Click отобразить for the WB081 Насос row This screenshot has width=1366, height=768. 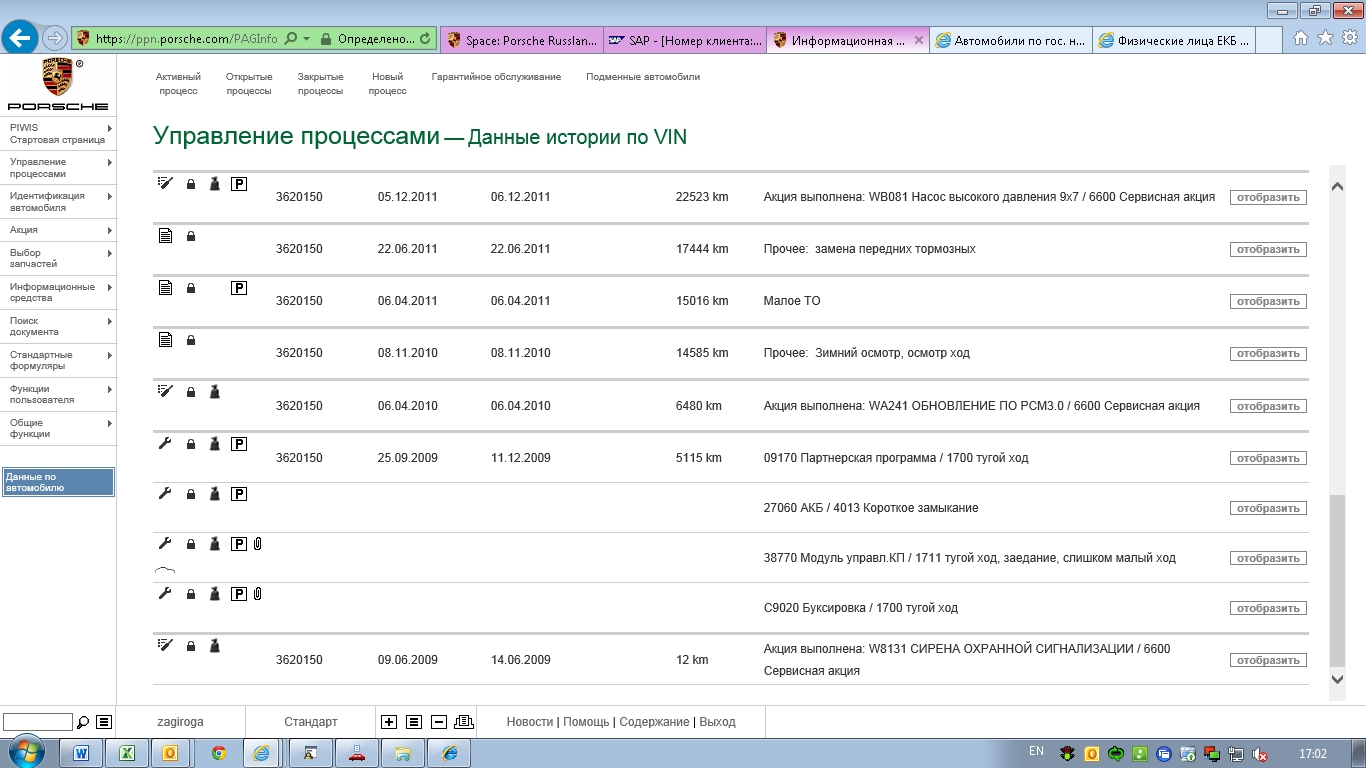click(x=1268, y=197)
